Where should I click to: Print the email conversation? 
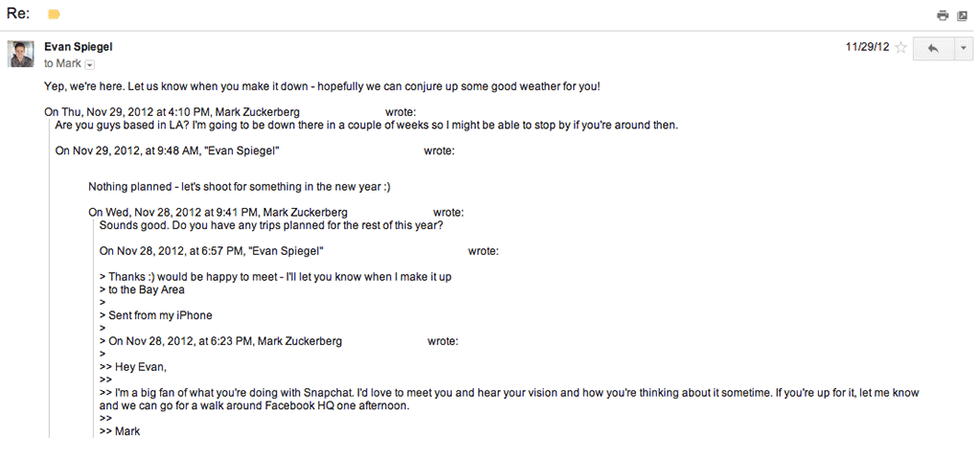pyautogui.click(x=941, y=15)
